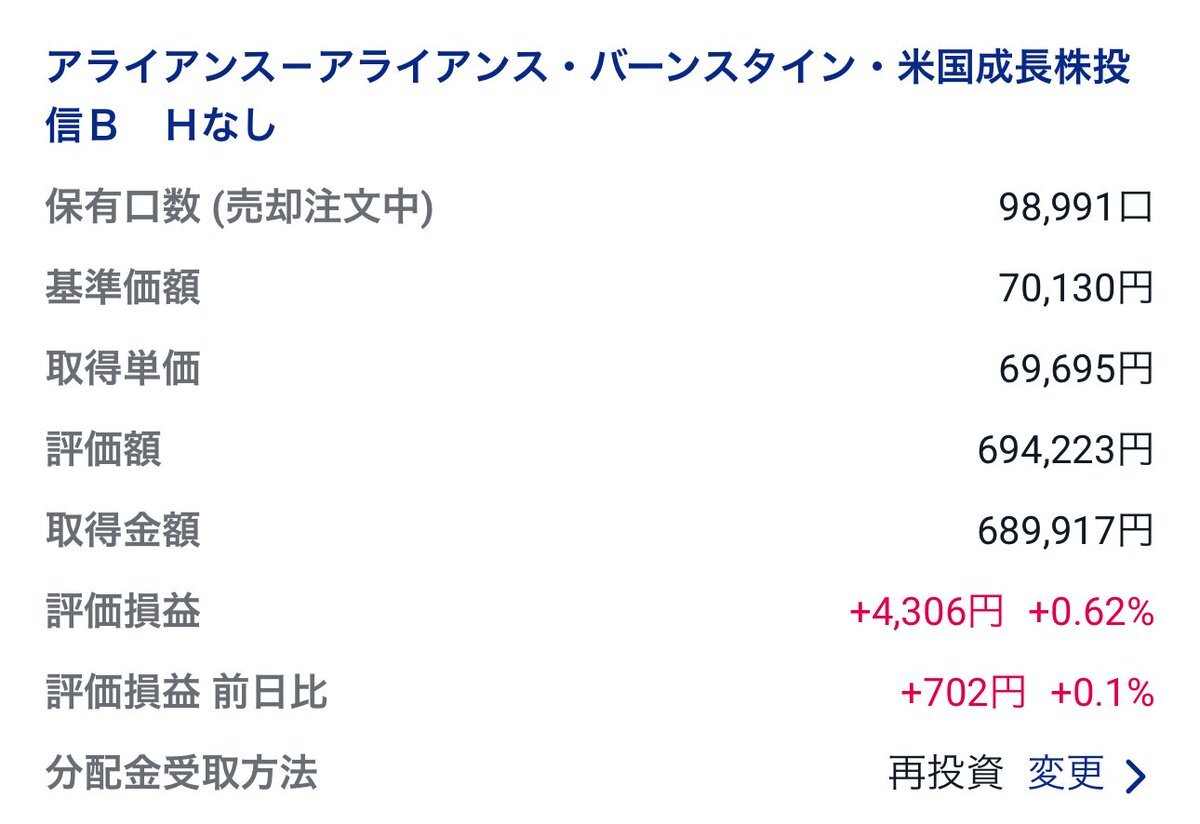Select the 評価額 label

pyautogui.click(x=103, y=450)
